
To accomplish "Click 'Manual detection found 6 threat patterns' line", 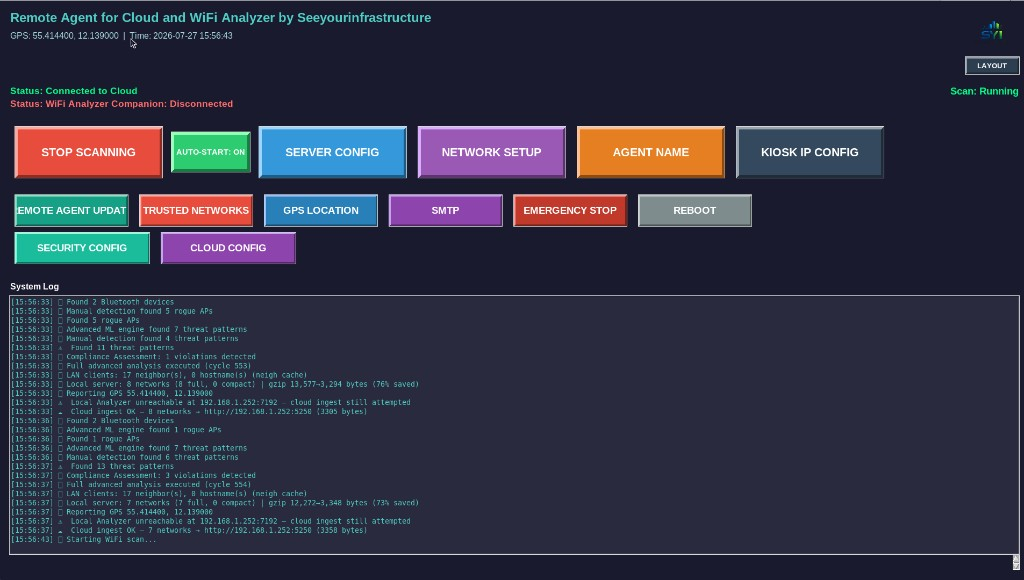I will point(124,457).
